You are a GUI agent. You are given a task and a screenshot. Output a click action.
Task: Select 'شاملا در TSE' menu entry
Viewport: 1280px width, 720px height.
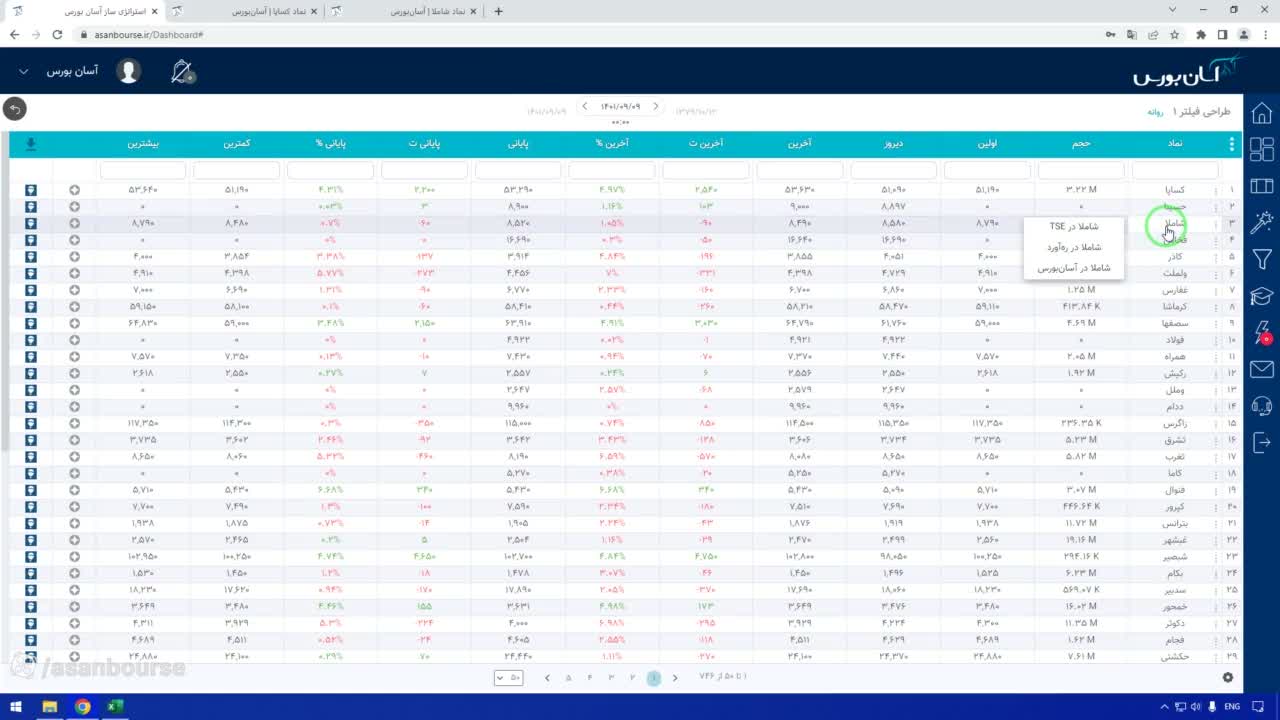click(x=1074, y=227)
